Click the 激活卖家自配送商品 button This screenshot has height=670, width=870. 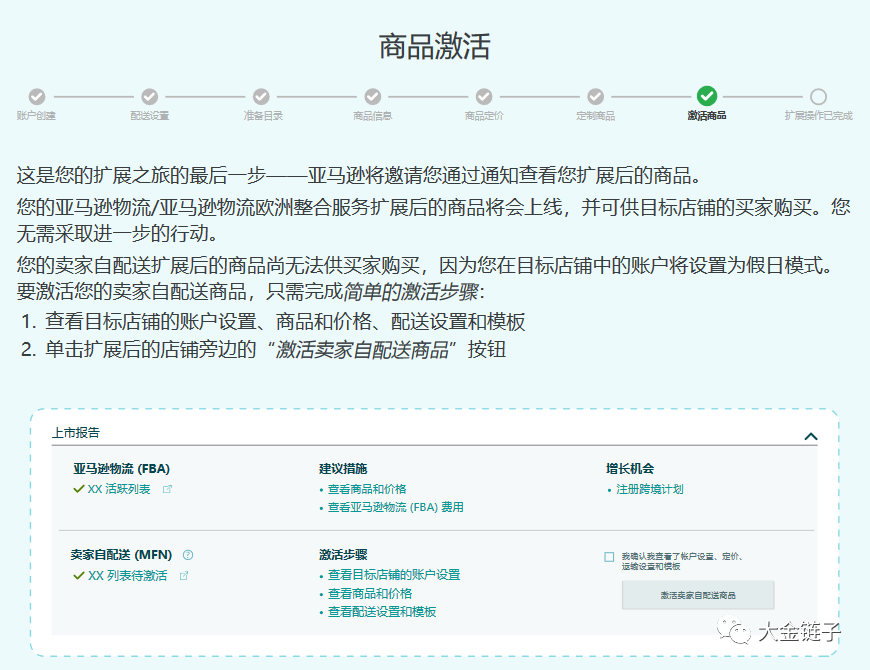pyautogui.click(x=701, y=595)
